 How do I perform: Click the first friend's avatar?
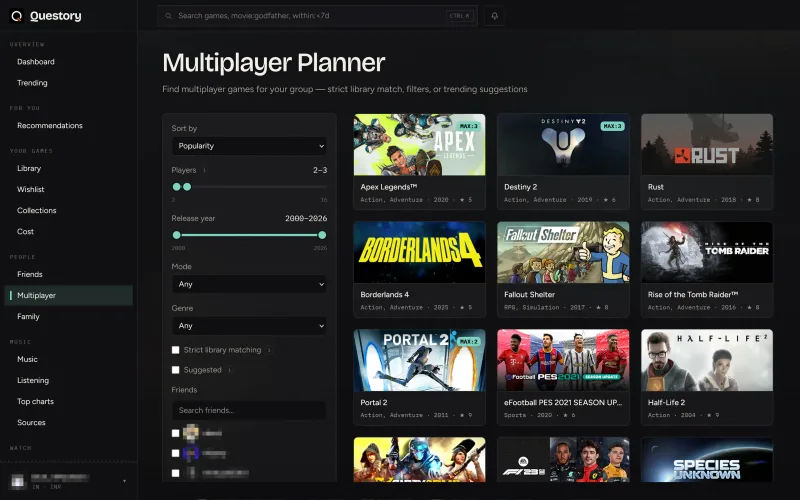pyautogui.click(x=191, y=433)
